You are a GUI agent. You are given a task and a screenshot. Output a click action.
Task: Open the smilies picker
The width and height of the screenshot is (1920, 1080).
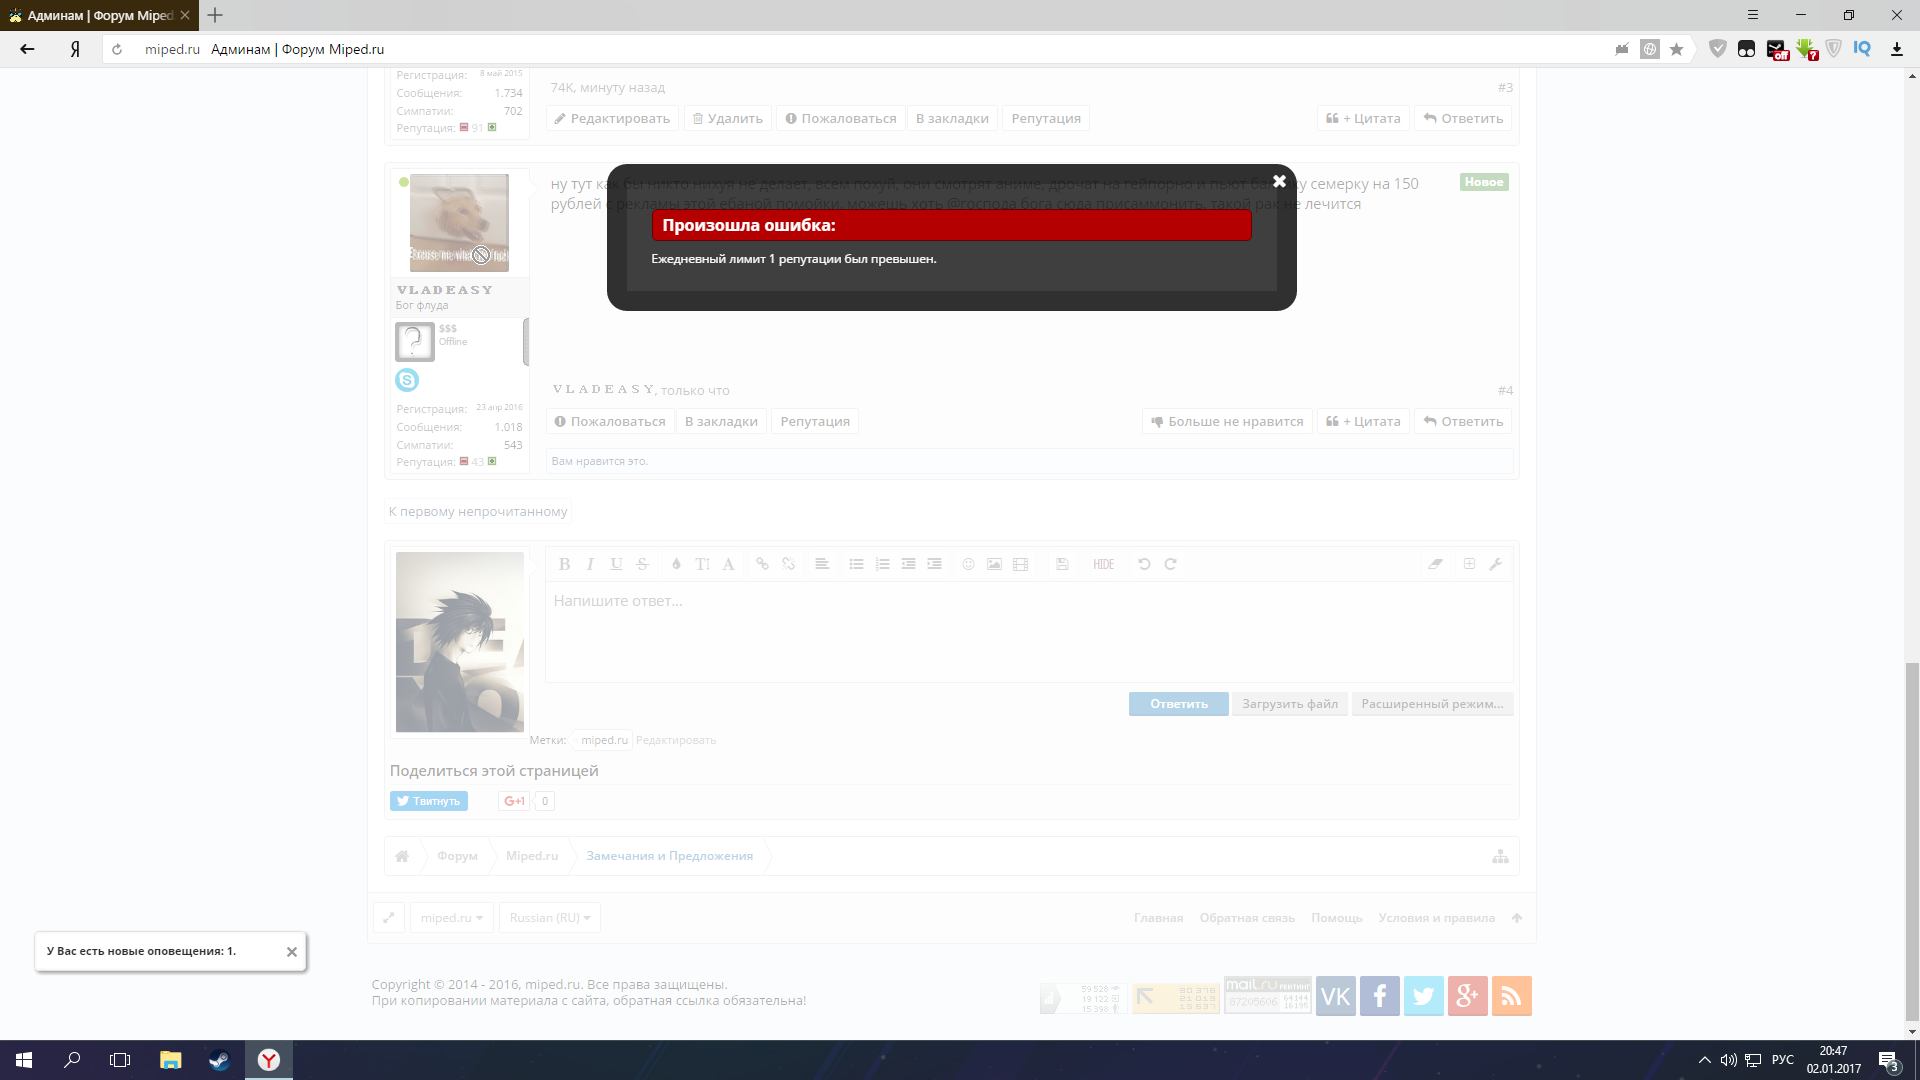tap(968, 564)
